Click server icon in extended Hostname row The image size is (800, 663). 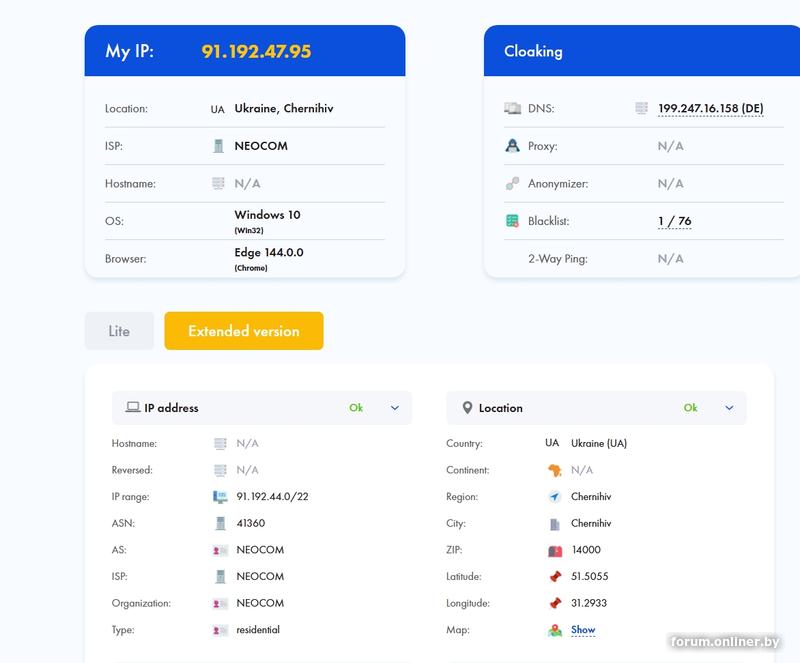point(220,444)
